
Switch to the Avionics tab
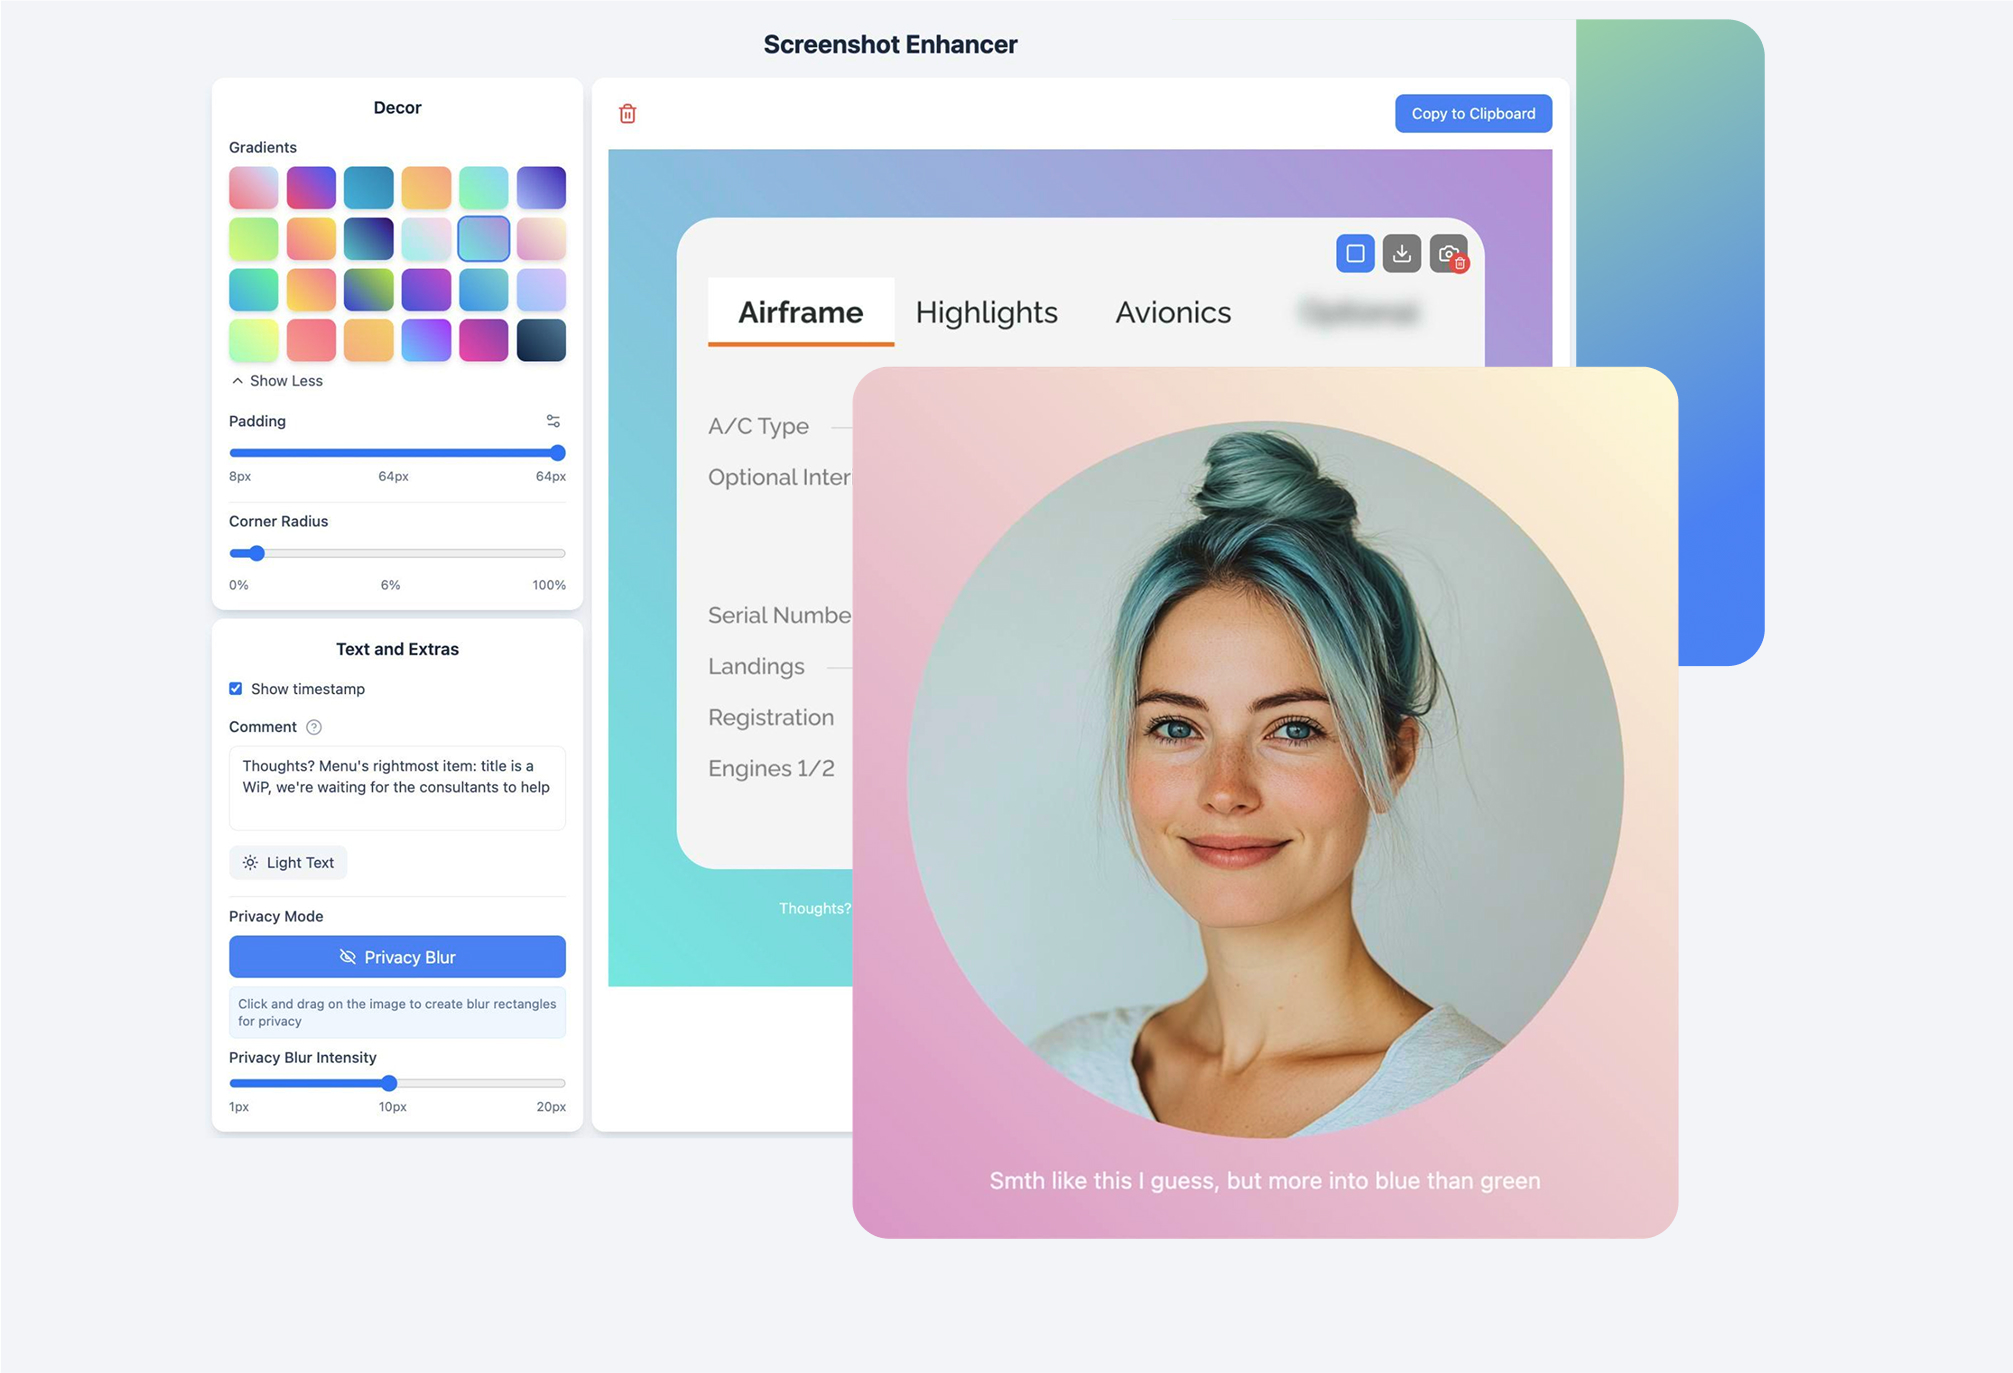click(x=1172, y=312)
